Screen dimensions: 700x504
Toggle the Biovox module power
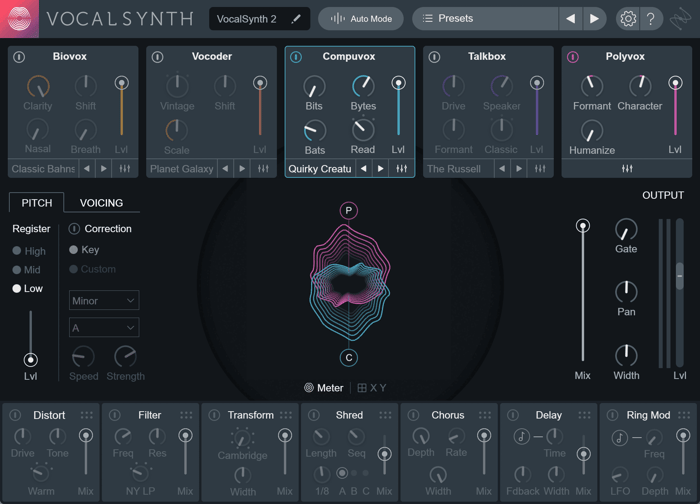pos(19,57)
